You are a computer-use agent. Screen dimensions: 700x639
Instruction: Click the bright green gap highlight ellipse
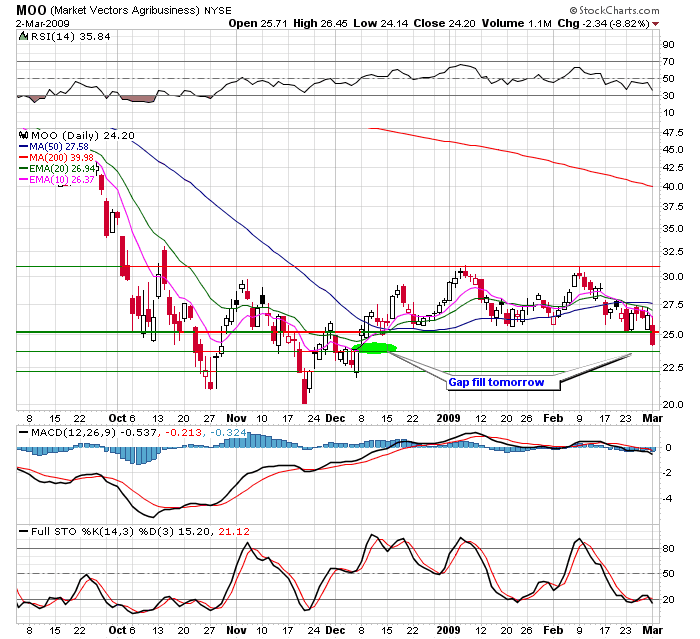[374, 348]
